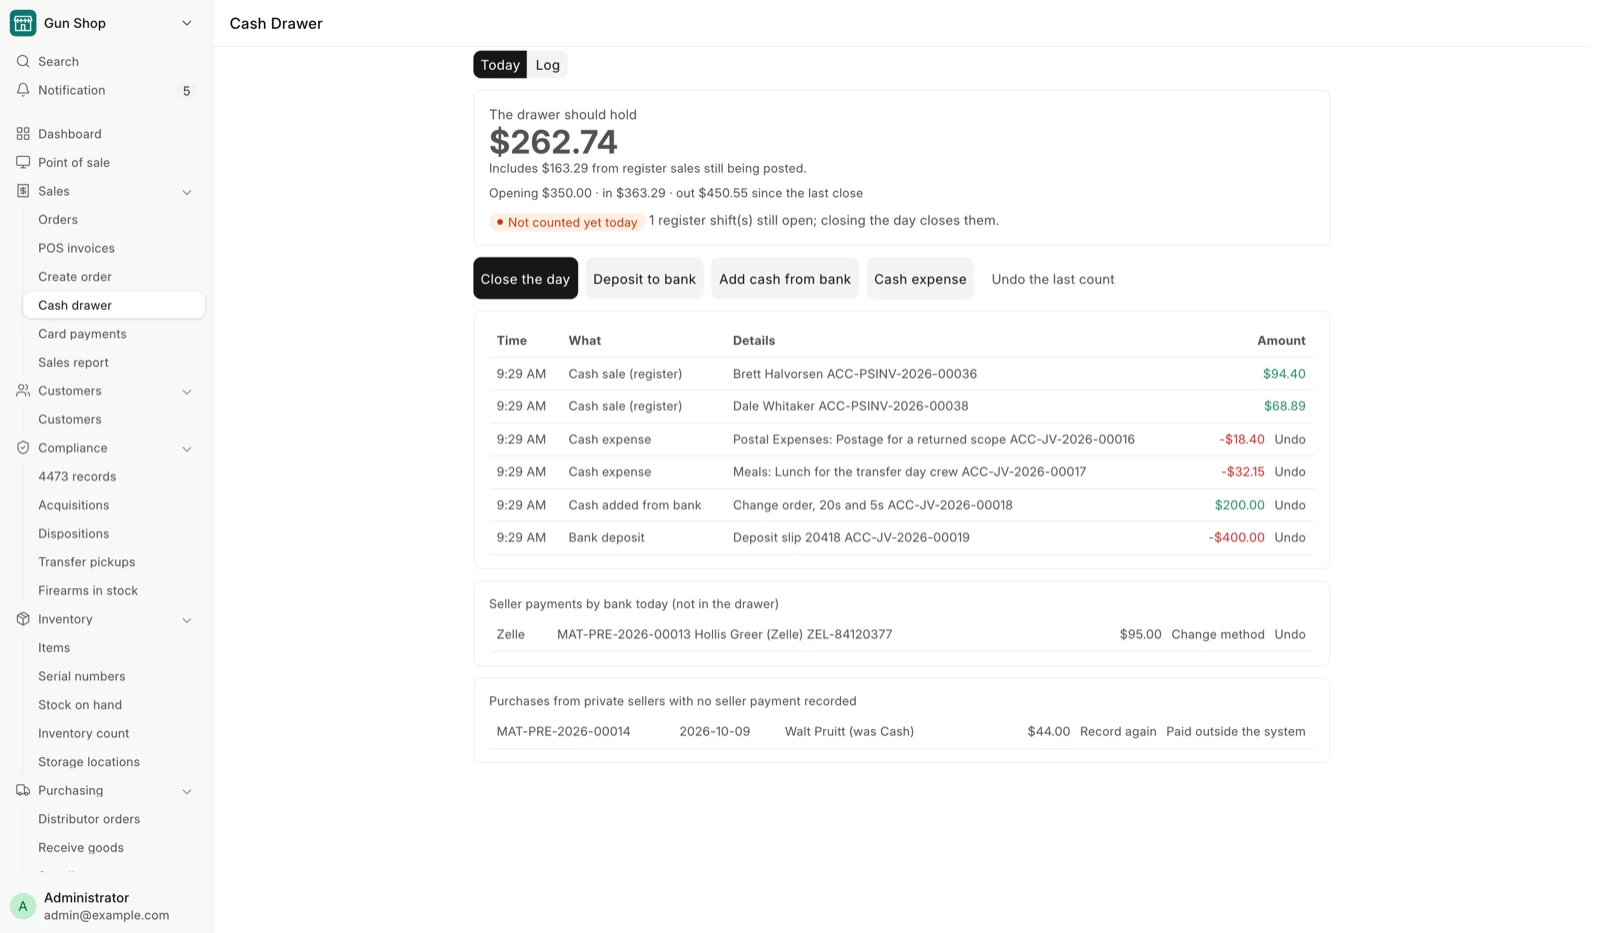Collapse the Sales section chevron
This screenshot has width=1600, height=933.
[x=187, y=192]
